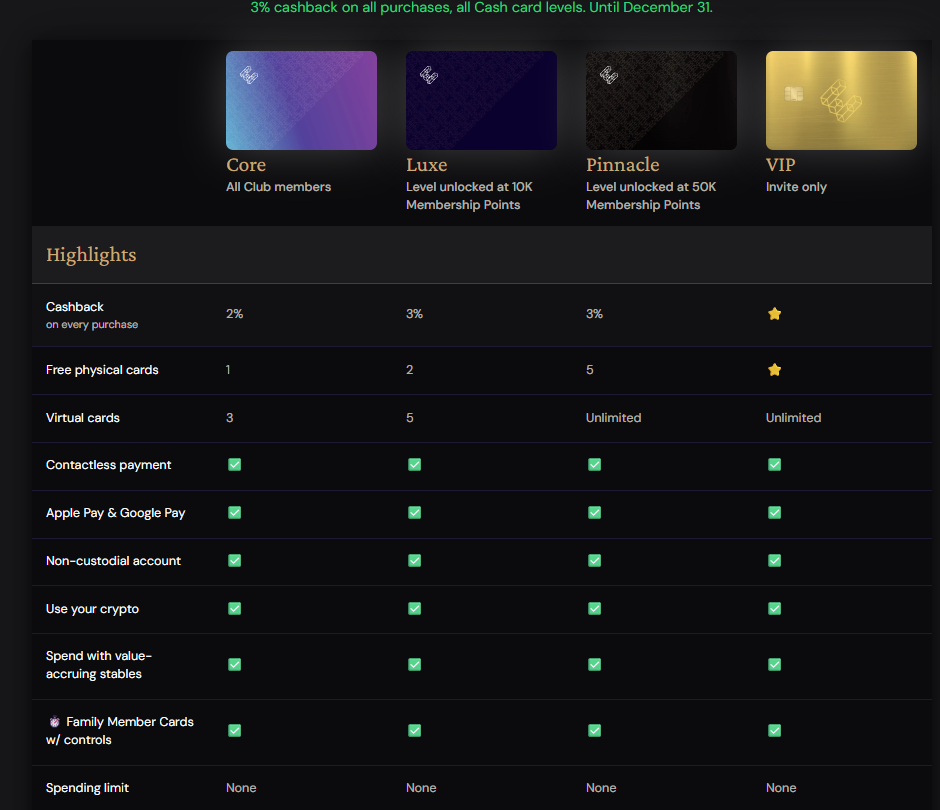Image resolution: width=940 pixels, height=810 pixels.
Task: Click the Spending limit row label
Action: point(88,788)
